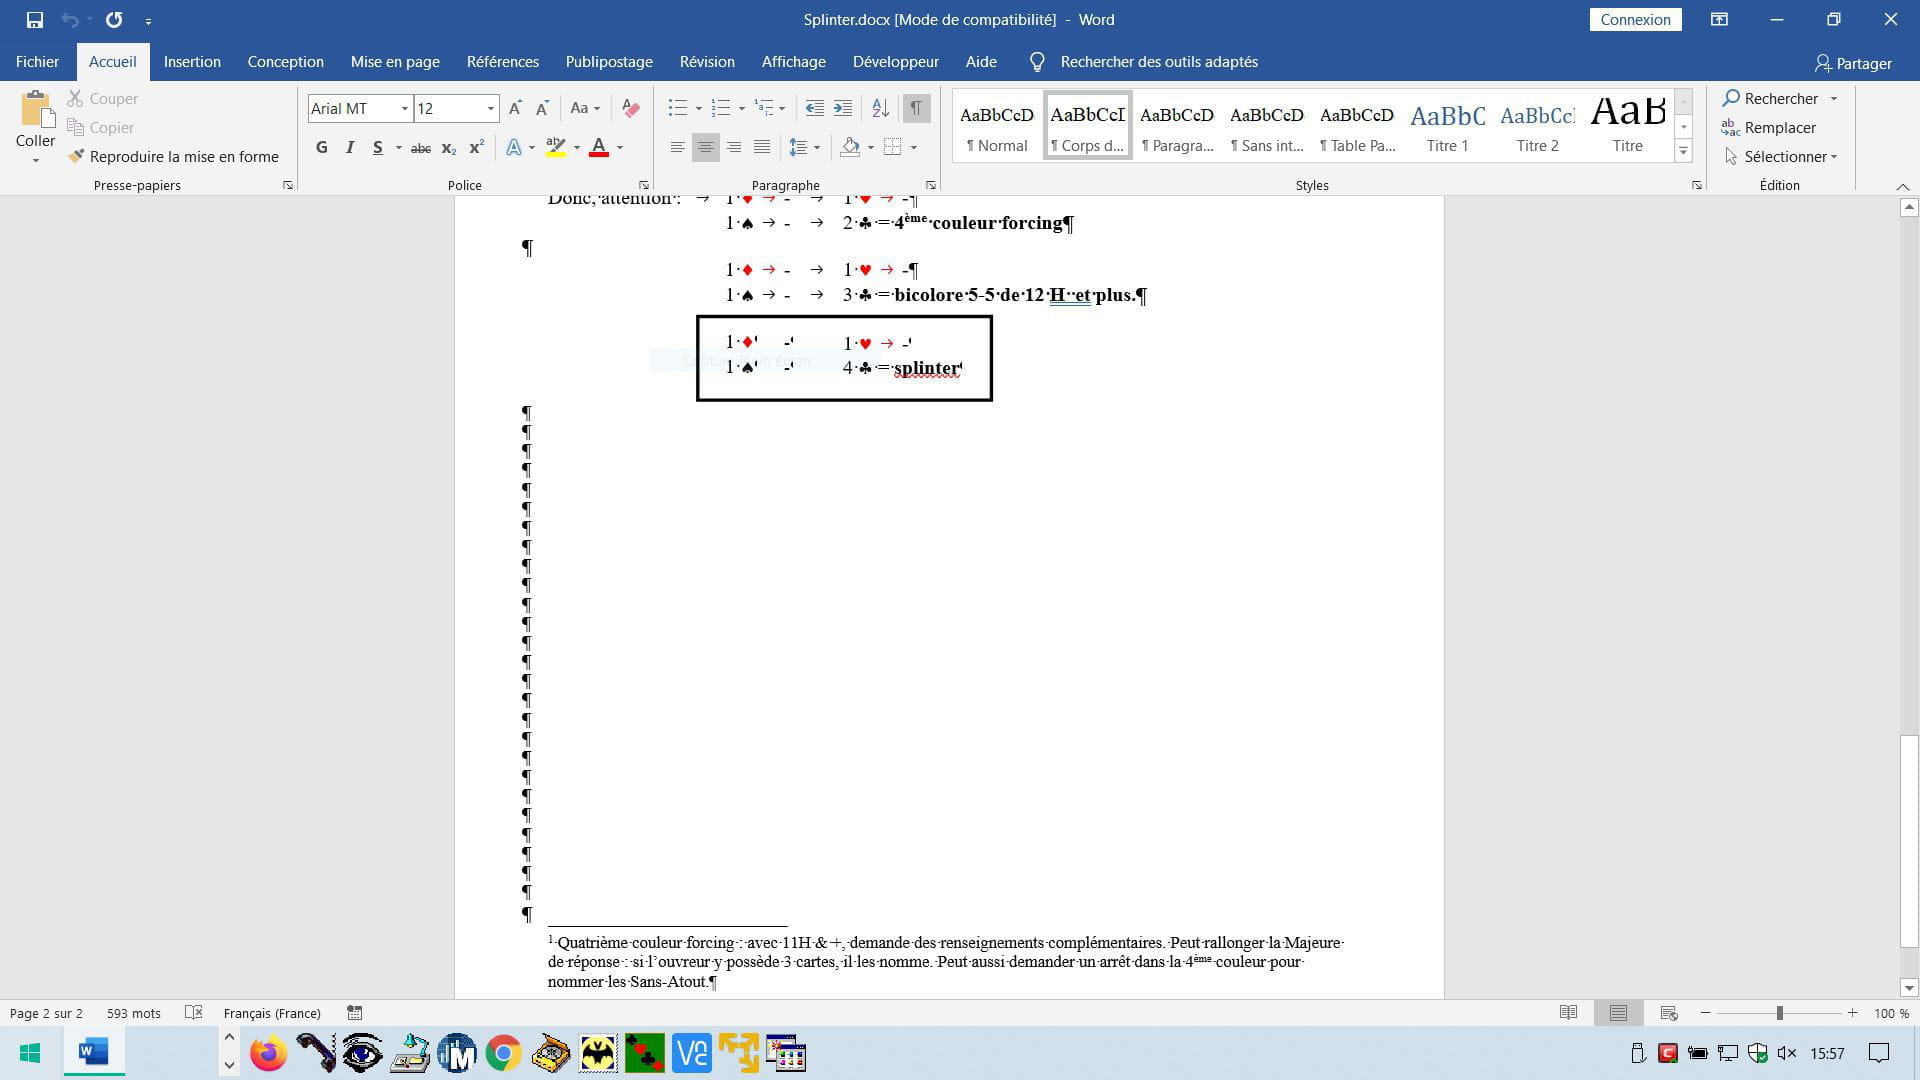Switch to read mode view icon
Viewport: 1920px width, 1080px height.
point(1569,1013)
